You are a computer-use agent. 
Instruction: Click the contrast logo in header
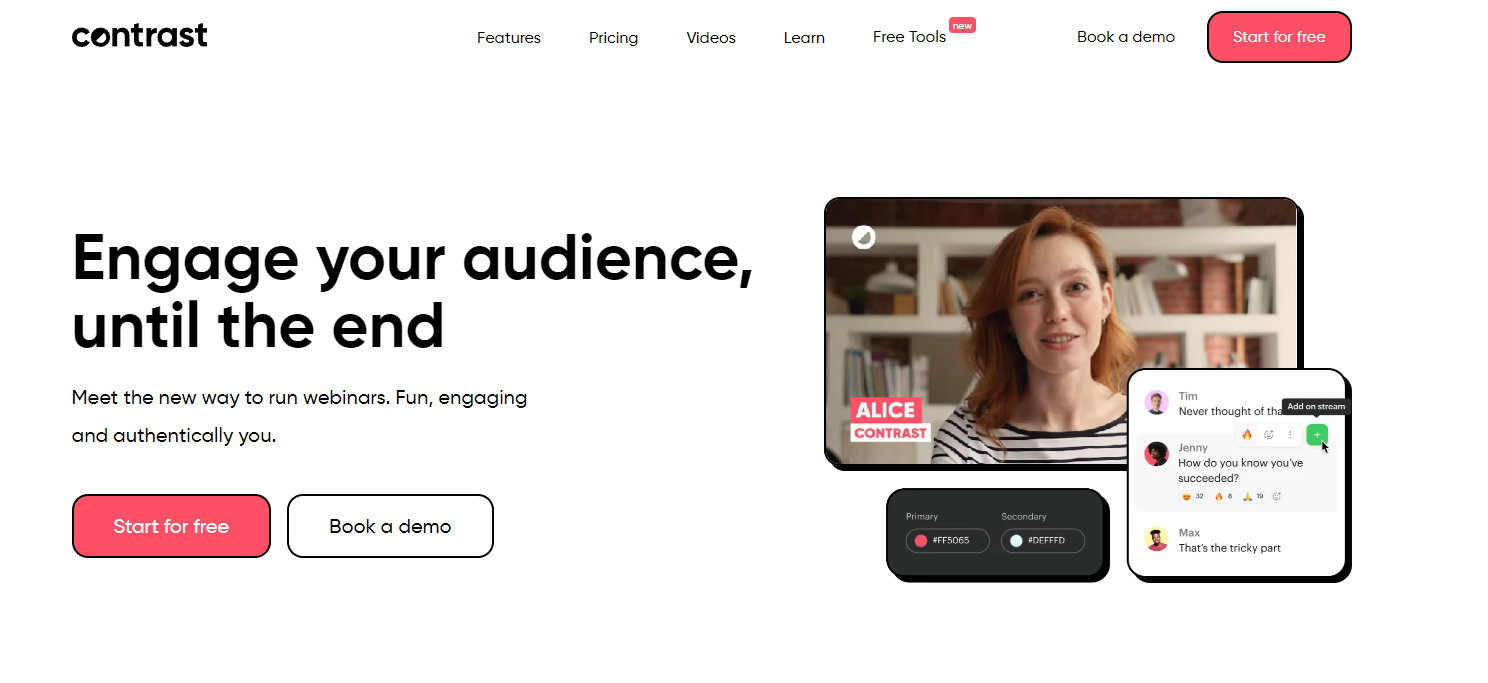[x=140, y=36]
